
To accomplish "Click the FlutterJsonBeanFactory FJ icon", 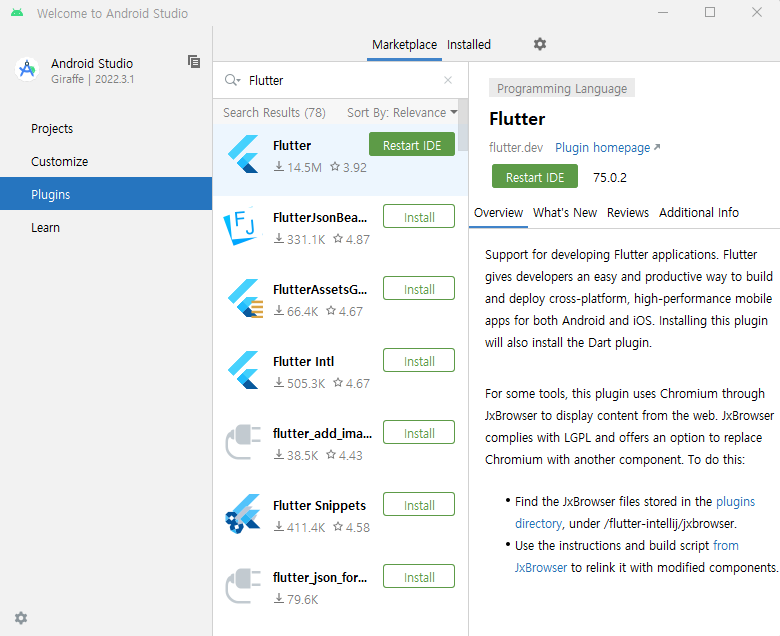I will 241,226.
